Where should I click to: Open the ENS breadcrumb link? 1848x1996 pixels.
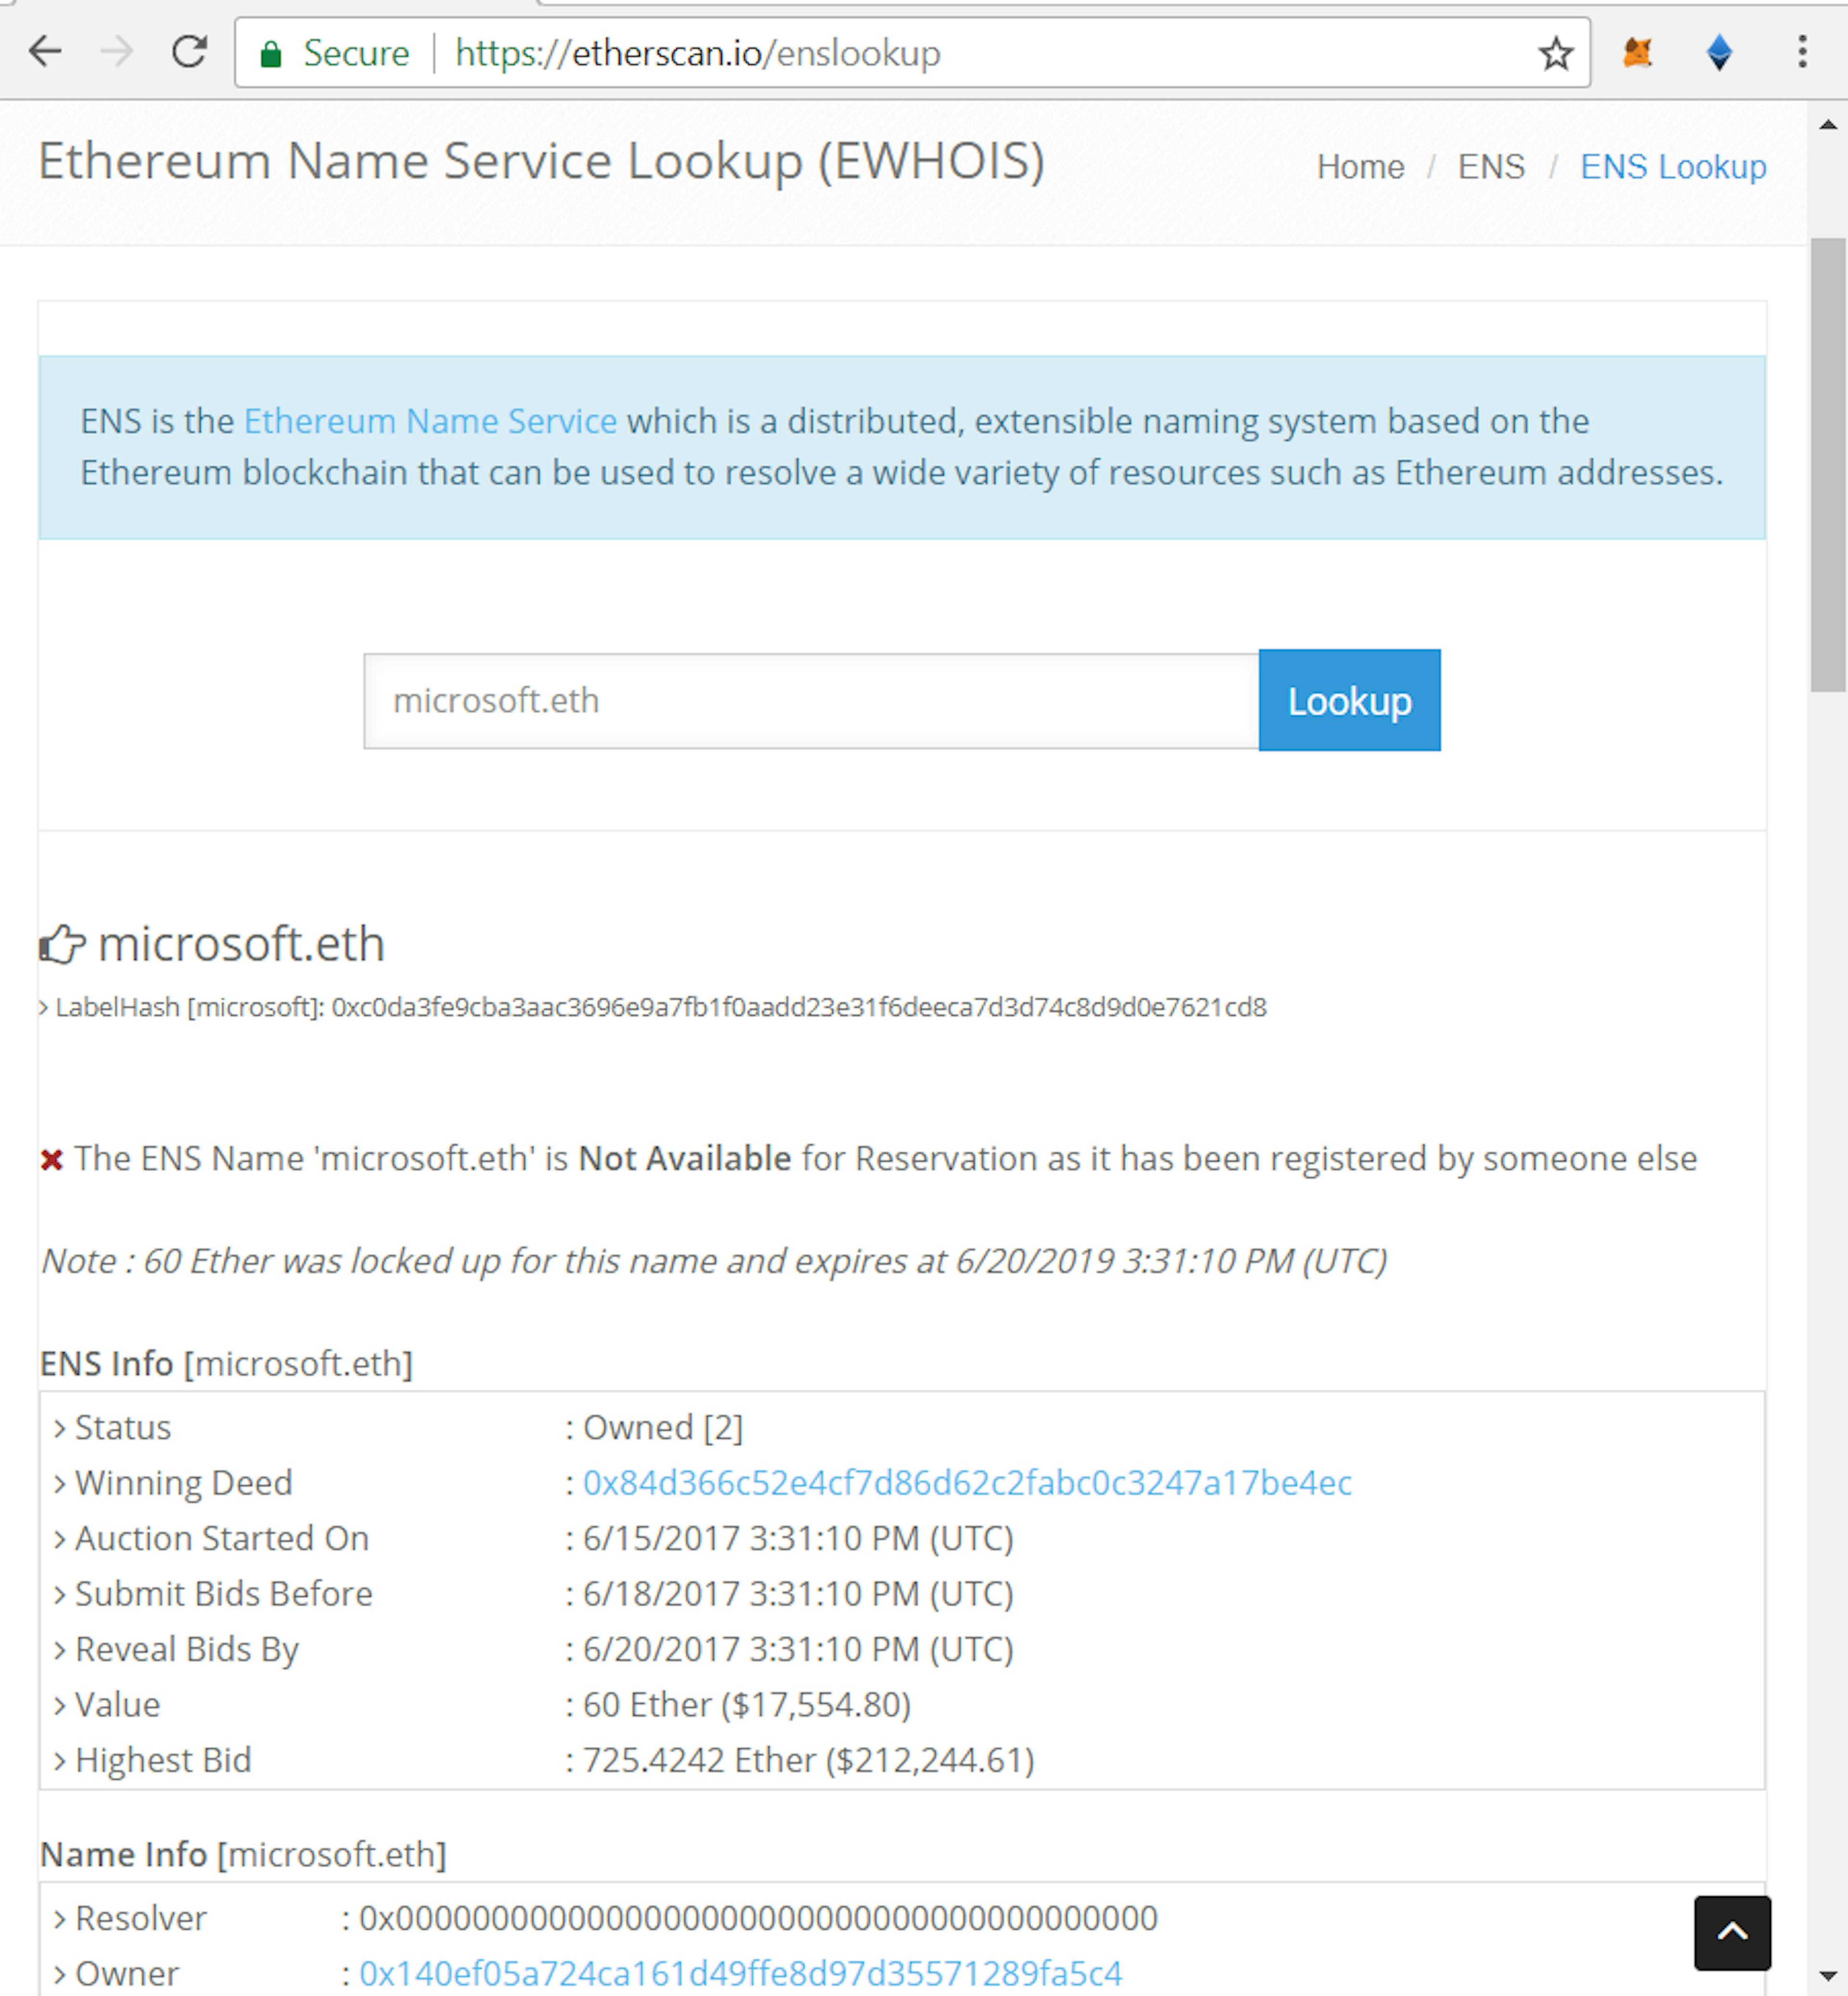pyautogui.click(x=1491, y=167)
